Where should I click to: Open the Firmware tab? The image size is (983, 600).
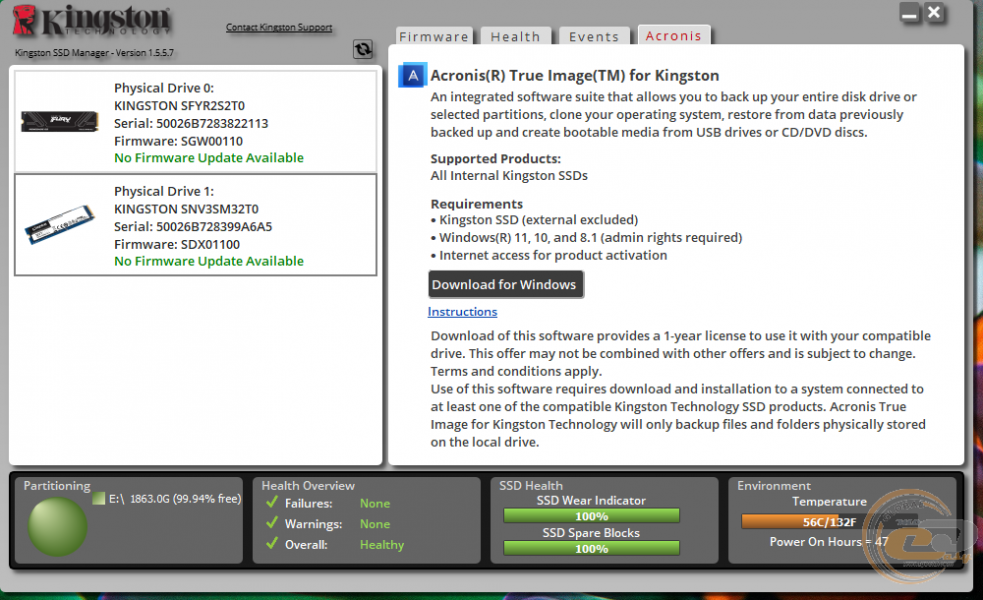click(434, 37)
